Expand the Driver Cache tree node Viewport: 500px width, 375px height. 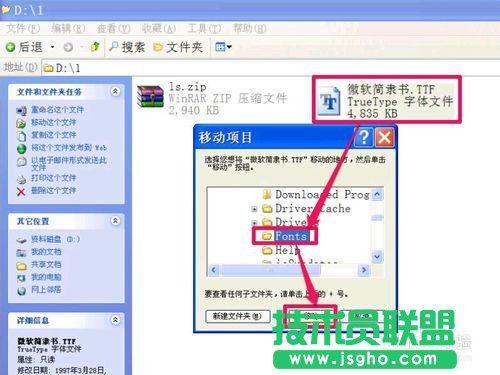(x=254, y=209)
